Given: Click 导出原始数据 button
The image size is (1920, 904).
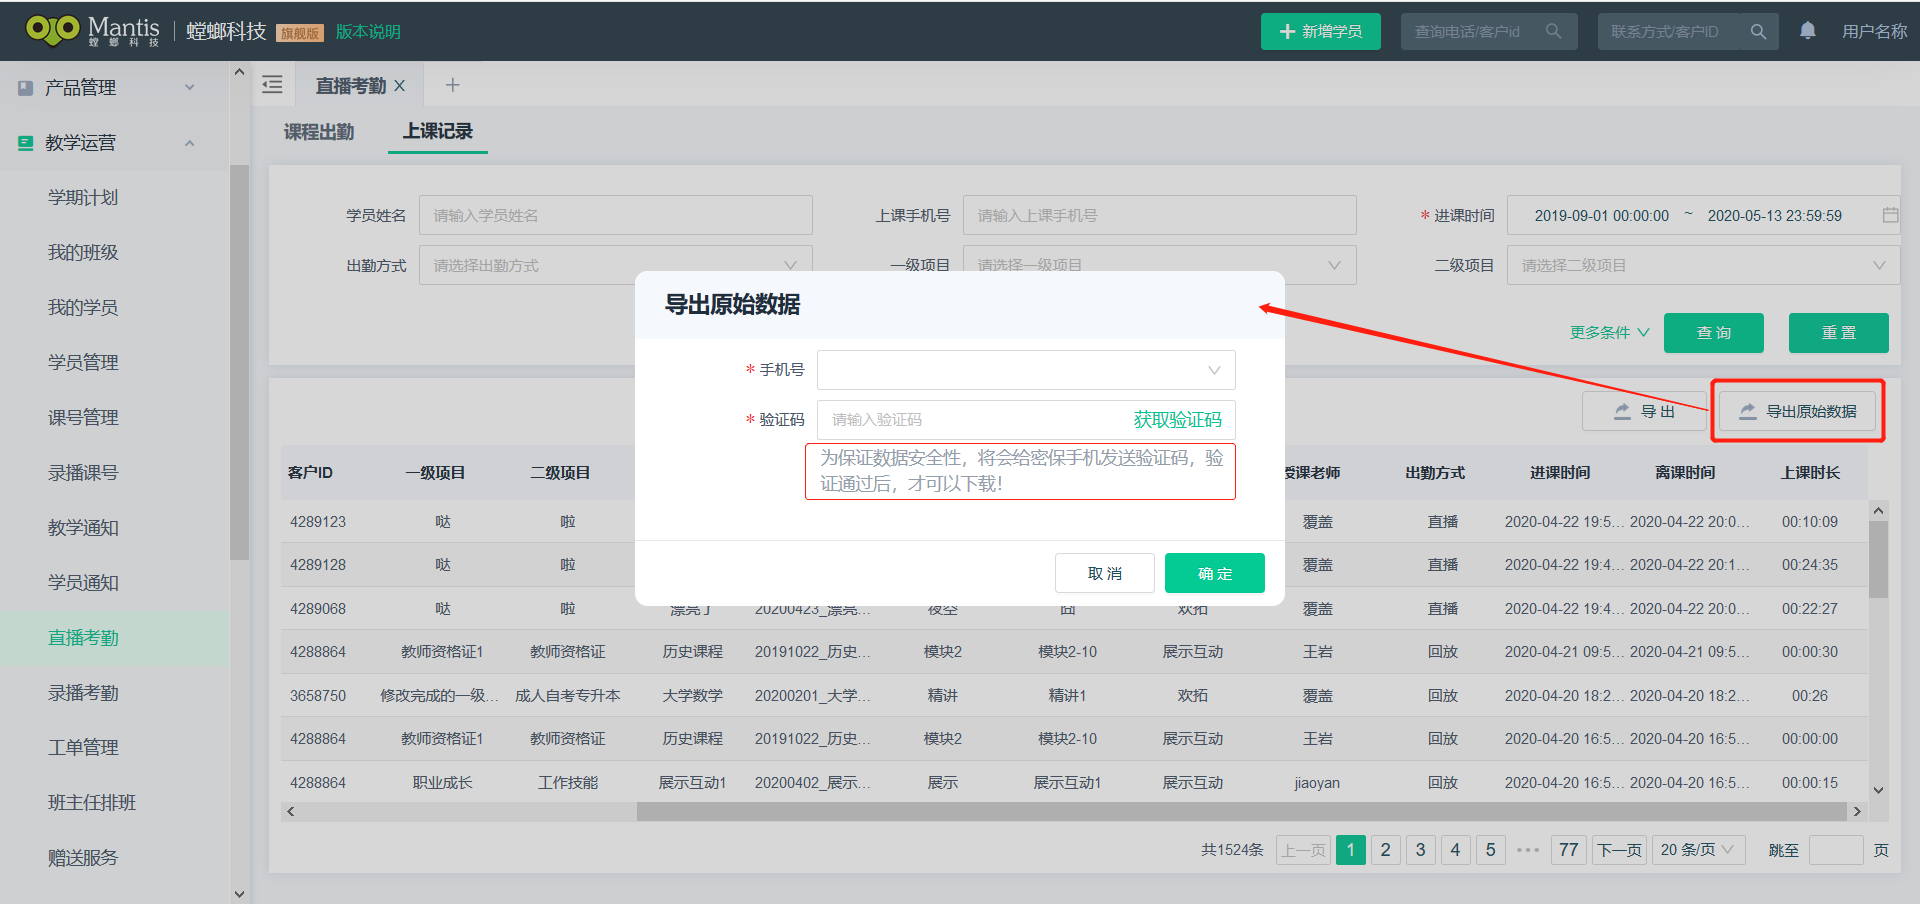Looking at the screenshot, I should (1798, 411).
